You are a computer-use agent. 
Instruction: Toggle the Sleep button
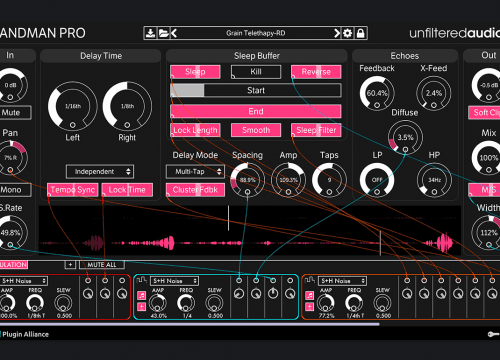(x=195, y=72)
